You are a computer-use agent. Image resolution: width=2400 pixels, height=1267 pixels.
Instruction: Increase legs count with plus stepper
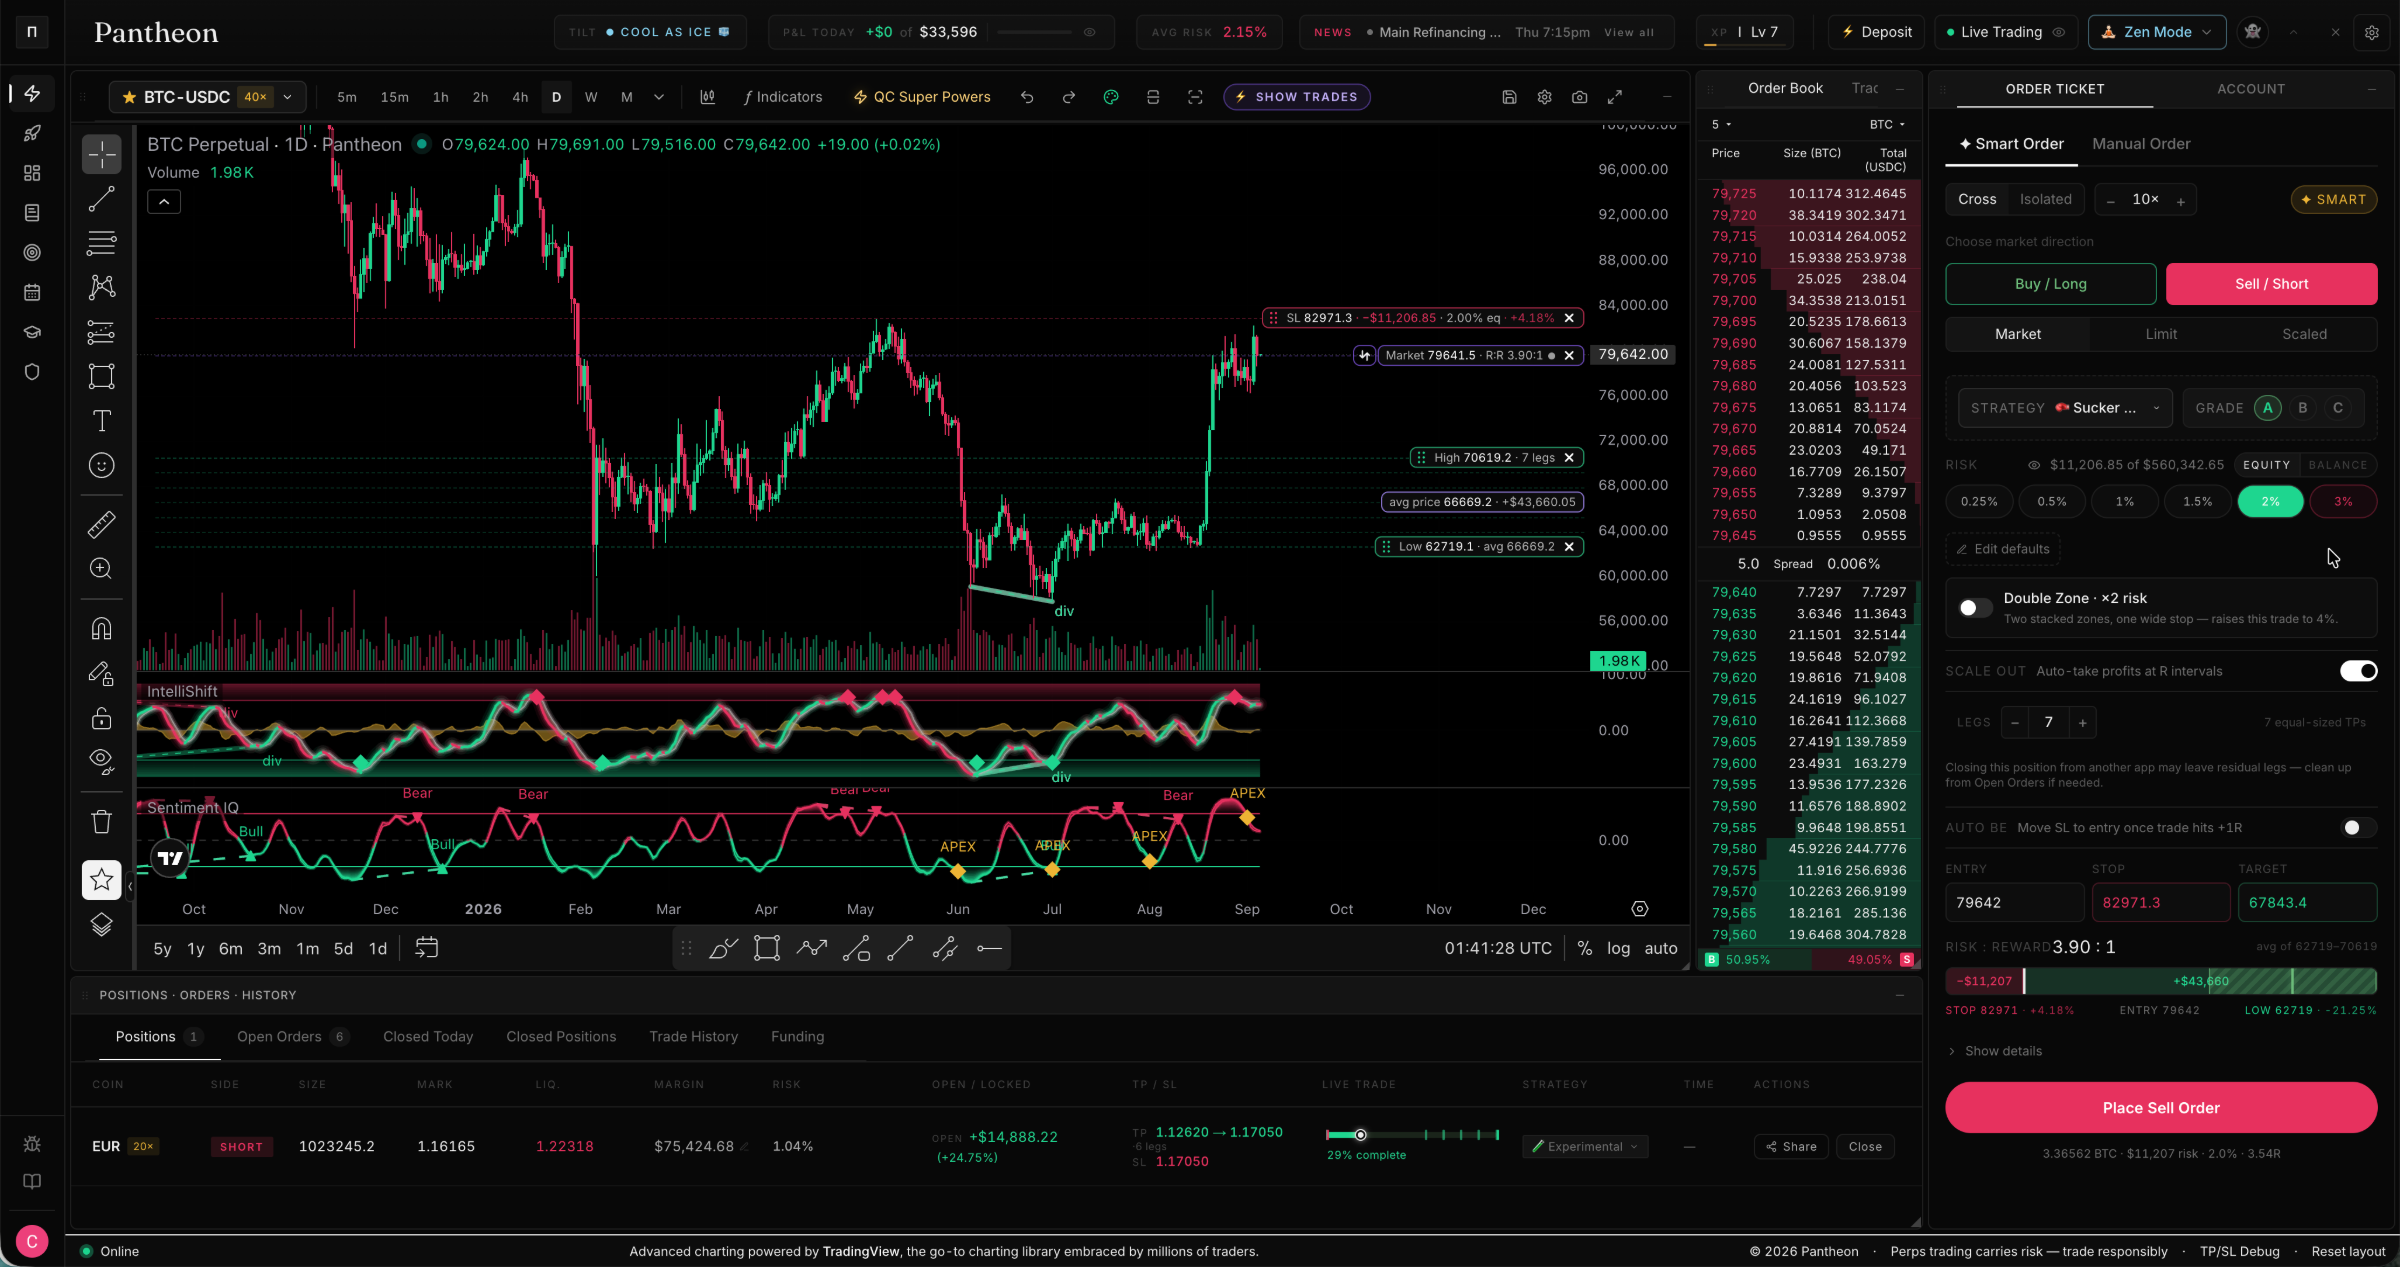(2082, 722)
